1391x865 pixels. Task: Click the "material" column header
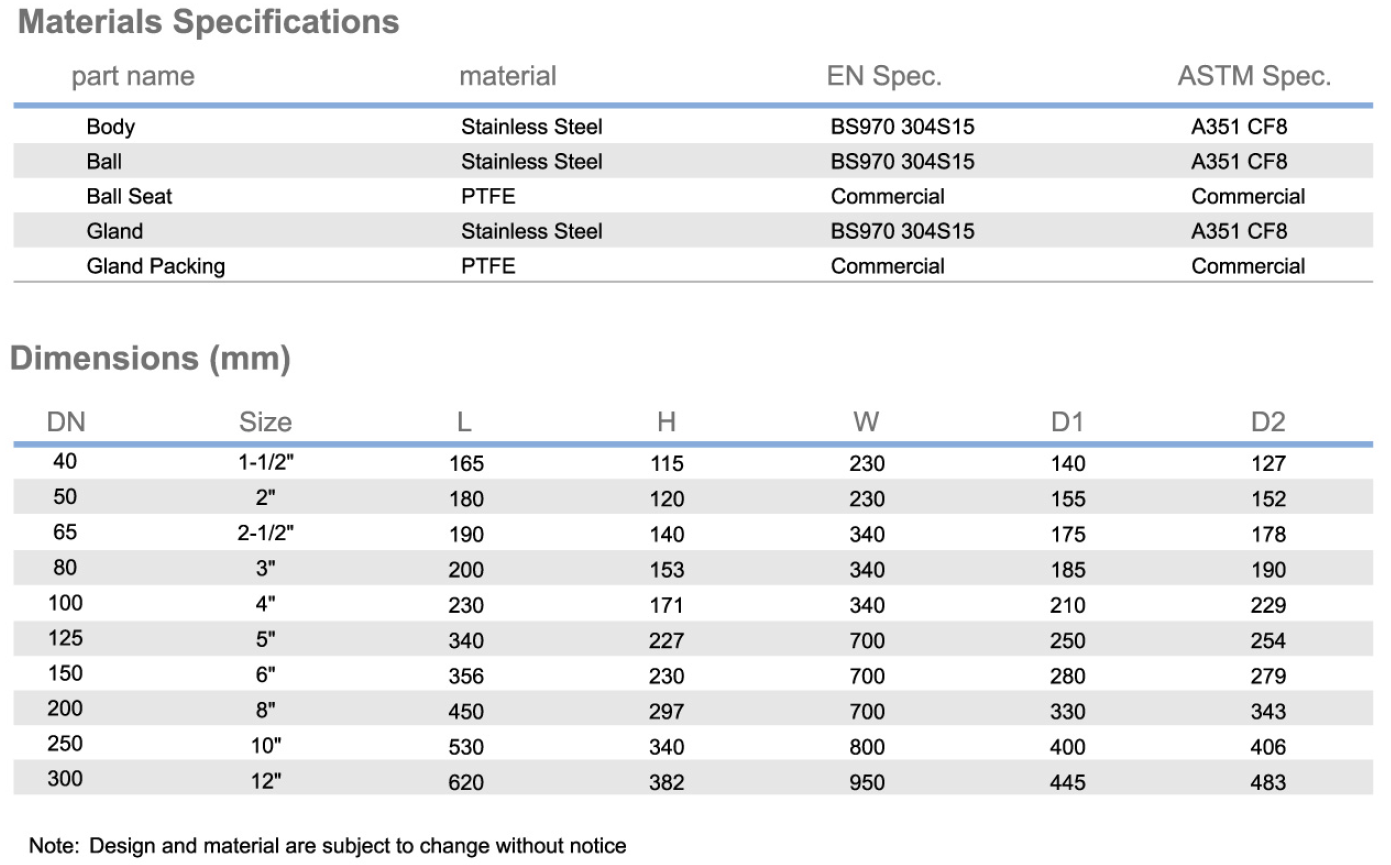tap(508, 77)
